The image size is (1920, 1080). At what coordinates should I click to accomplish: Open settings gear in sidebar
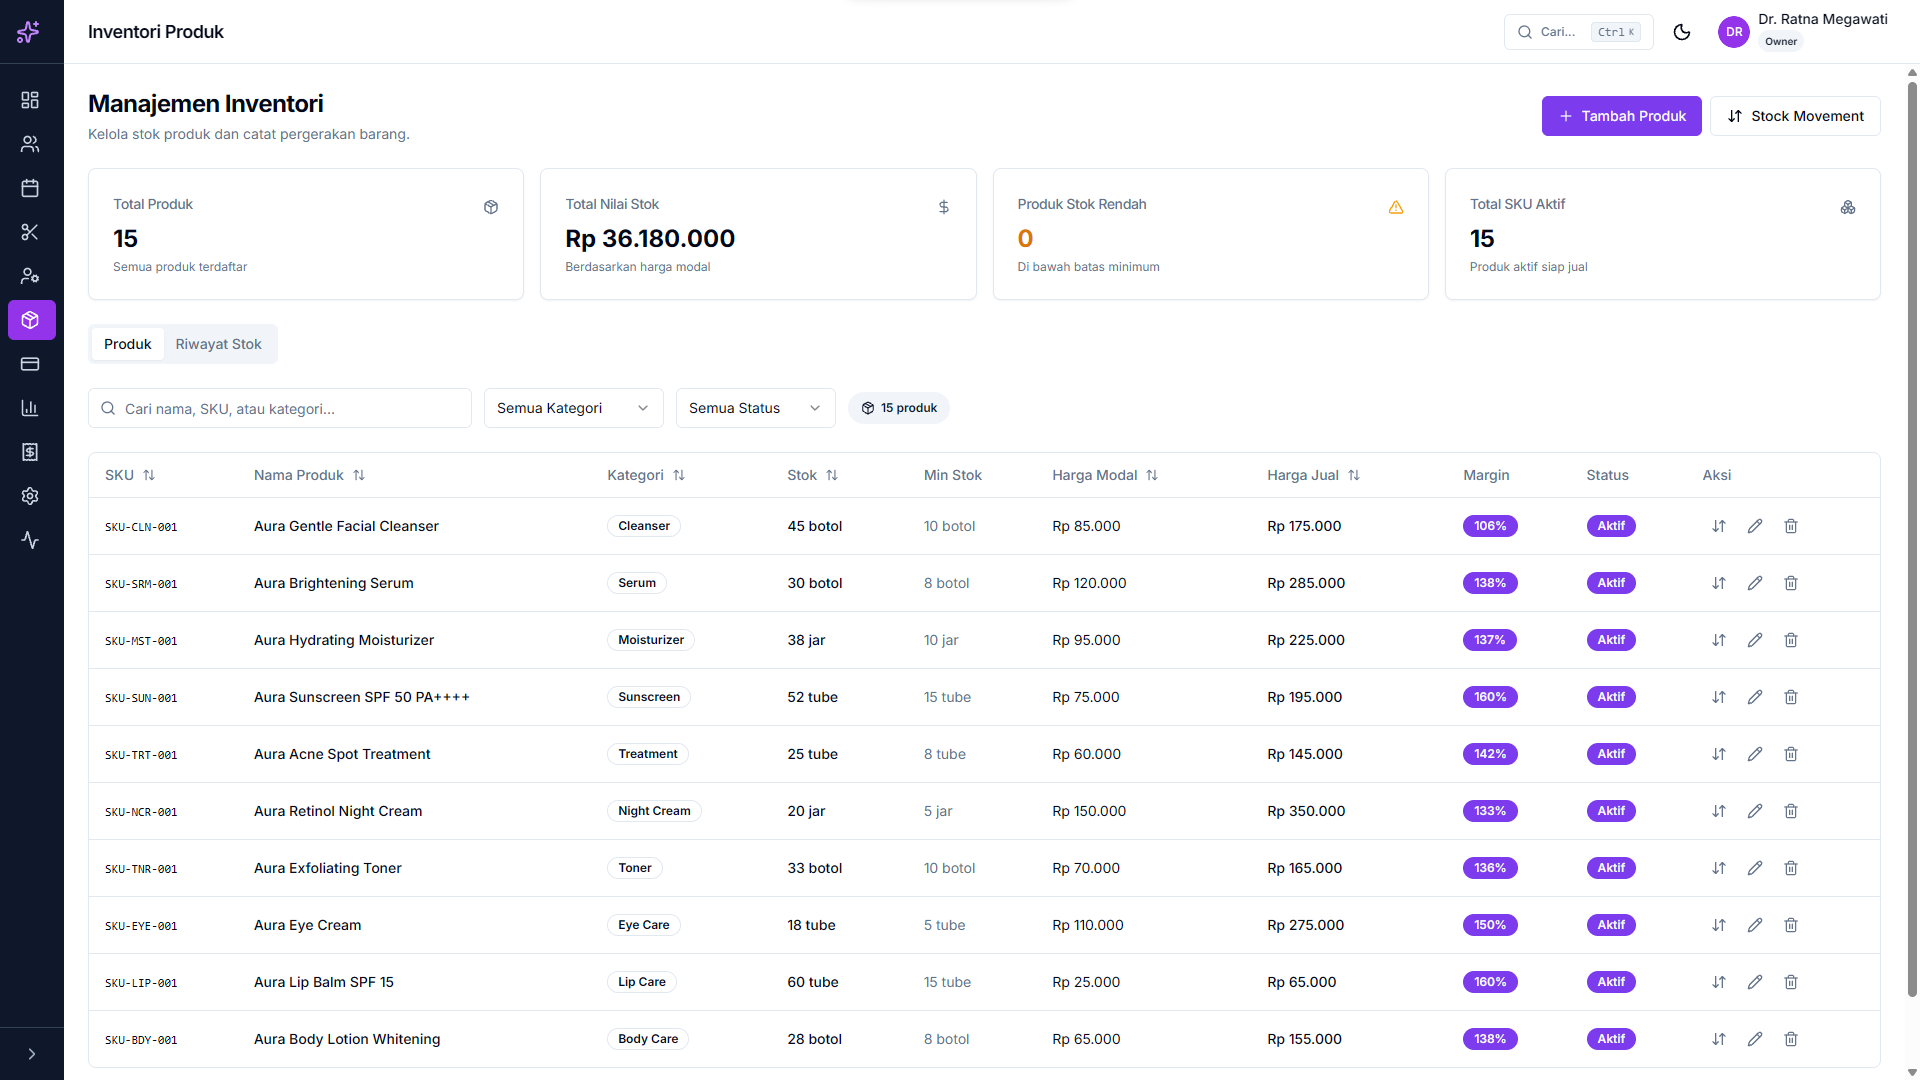point(30,496)
